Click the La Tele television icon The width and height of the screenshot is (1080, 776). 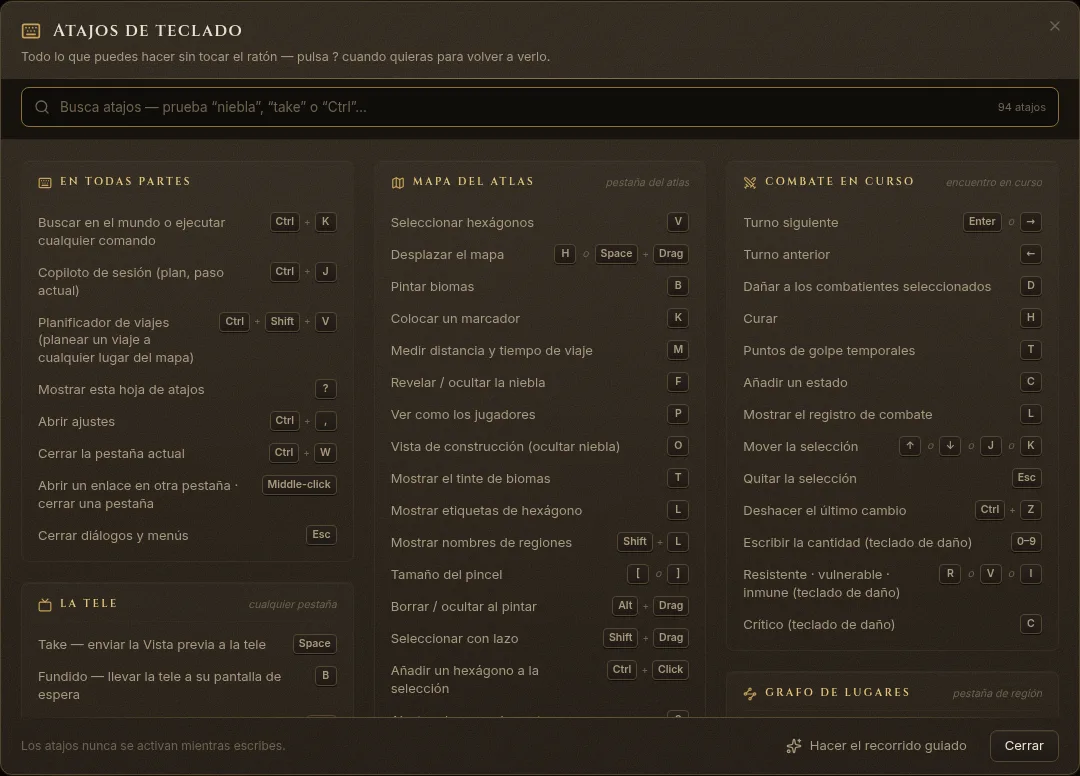pyautogui.click(x=45, y=605)
